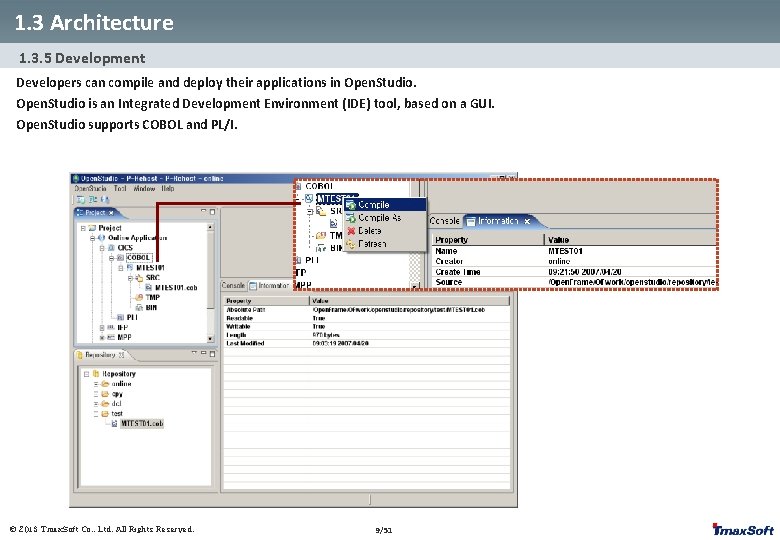
Task: Expand the IFP node
Action: [x=102, y=327]
